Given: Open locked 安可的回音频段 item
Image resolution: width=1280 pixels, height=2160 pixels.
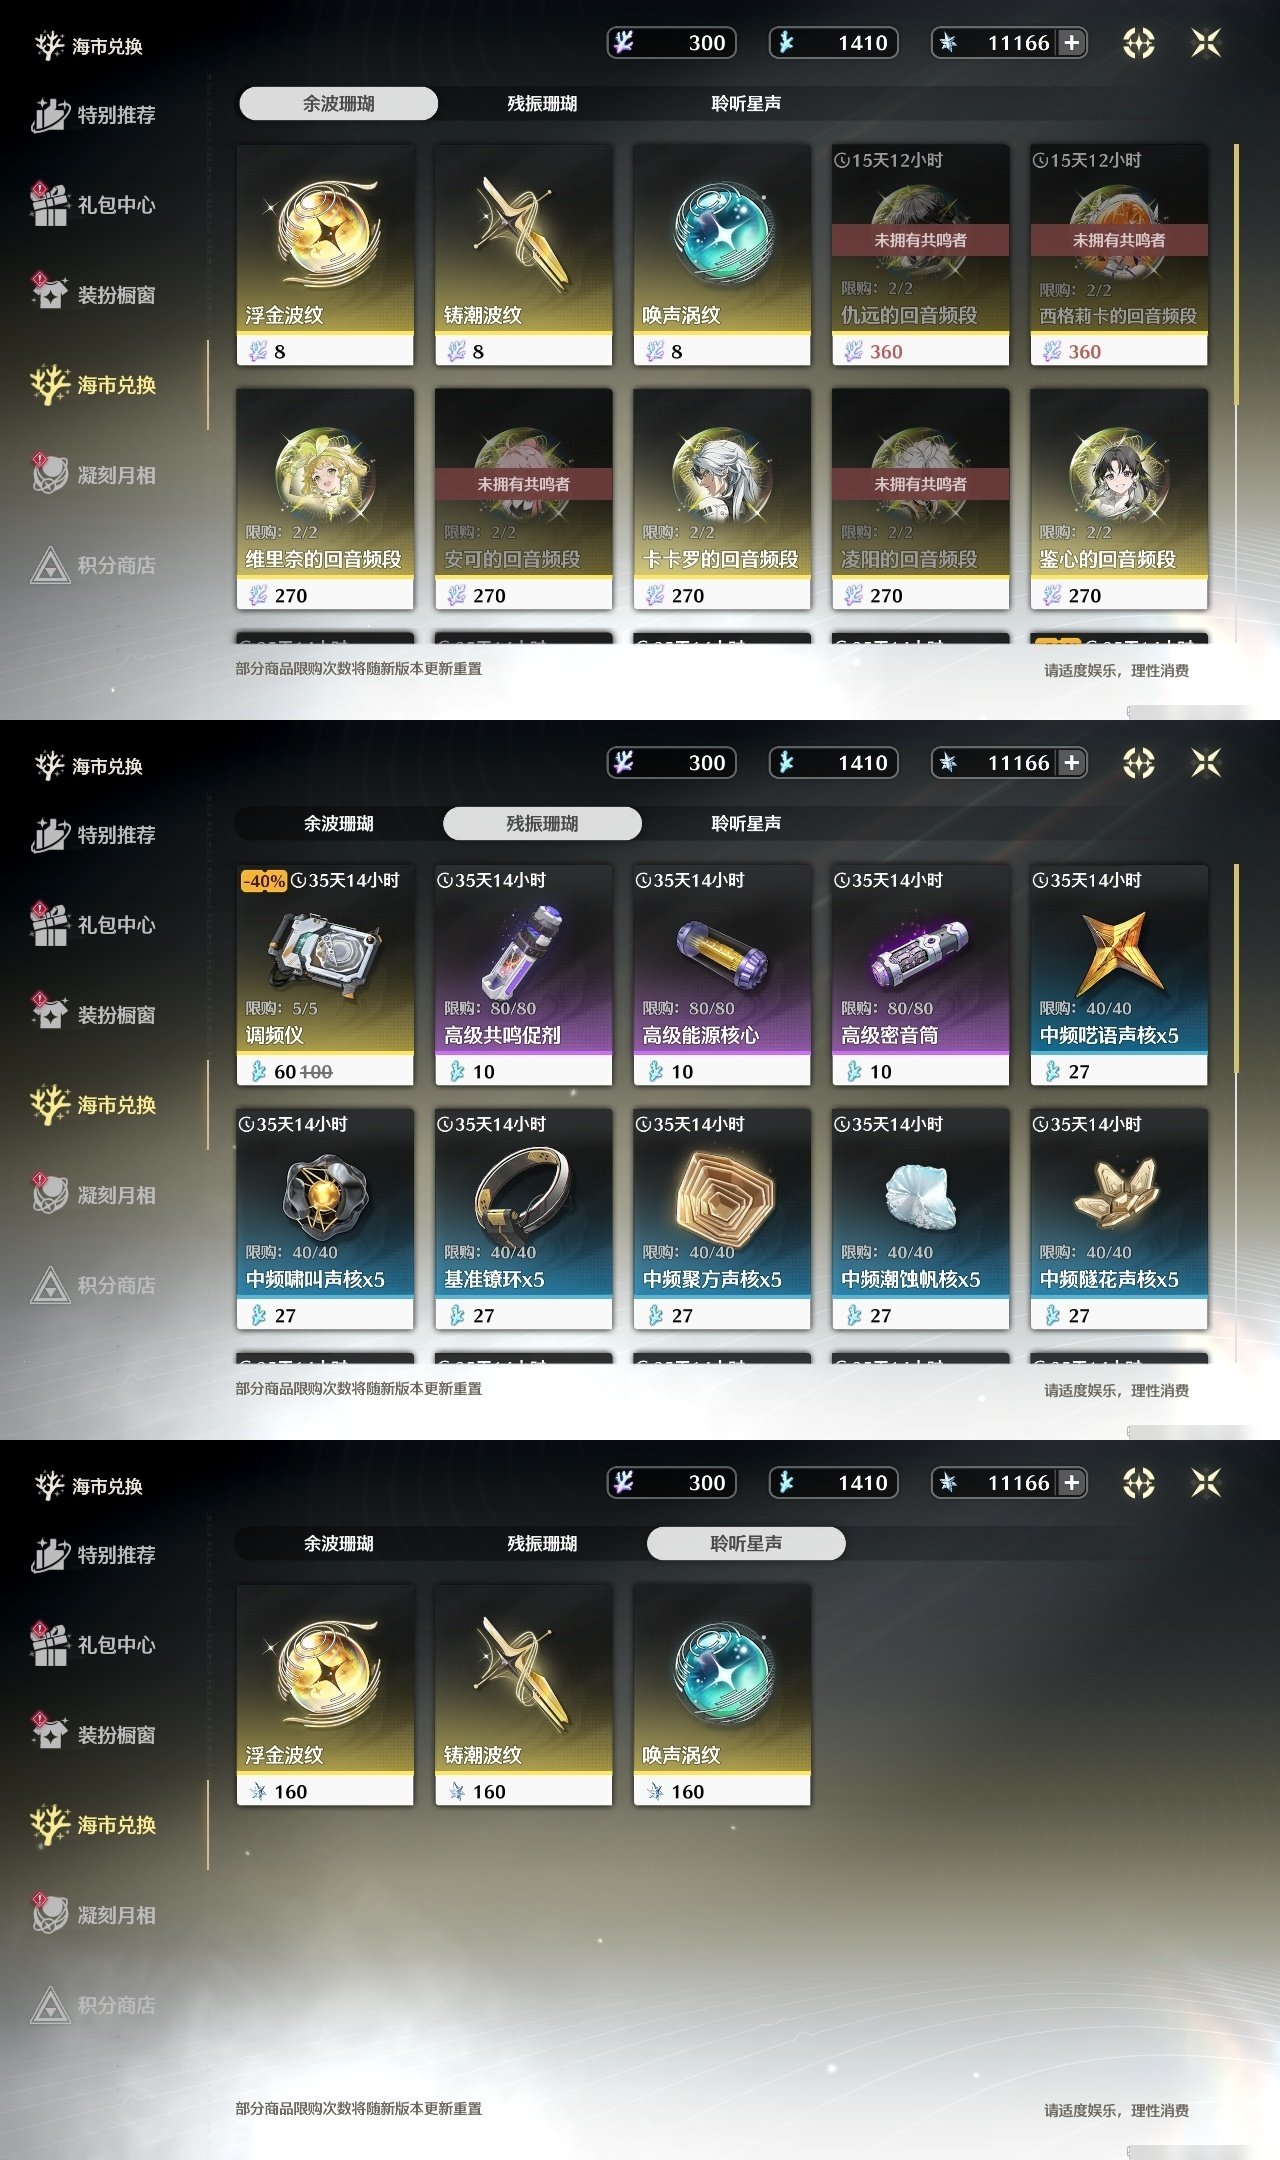Looking at the screenshot, I should click(523, 499).
